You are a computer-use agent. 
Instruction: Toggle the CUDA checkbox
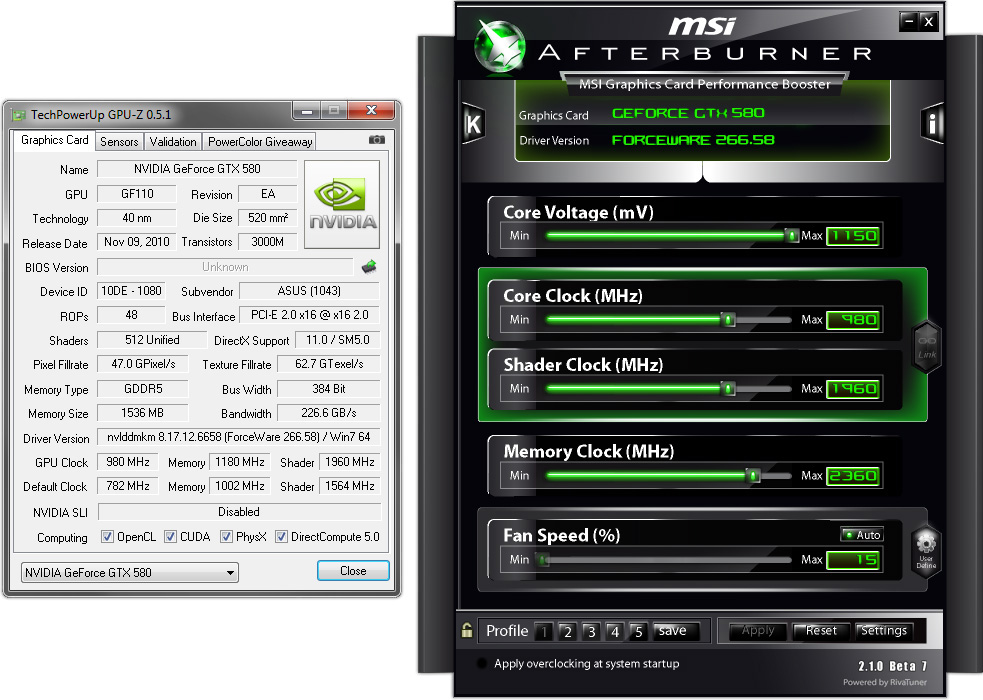coord(170,536)
